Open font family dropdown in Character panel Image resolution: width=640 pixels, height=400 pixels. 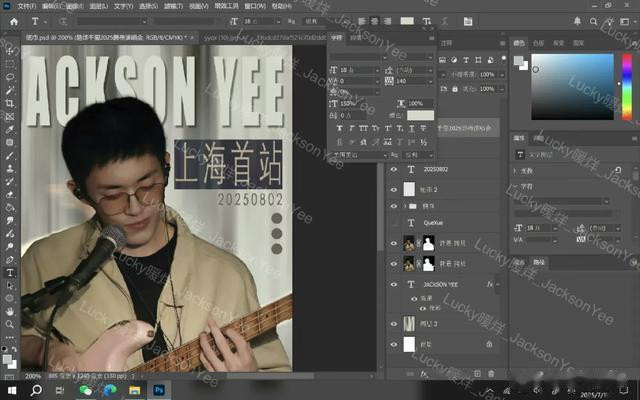tap(384, 57)
